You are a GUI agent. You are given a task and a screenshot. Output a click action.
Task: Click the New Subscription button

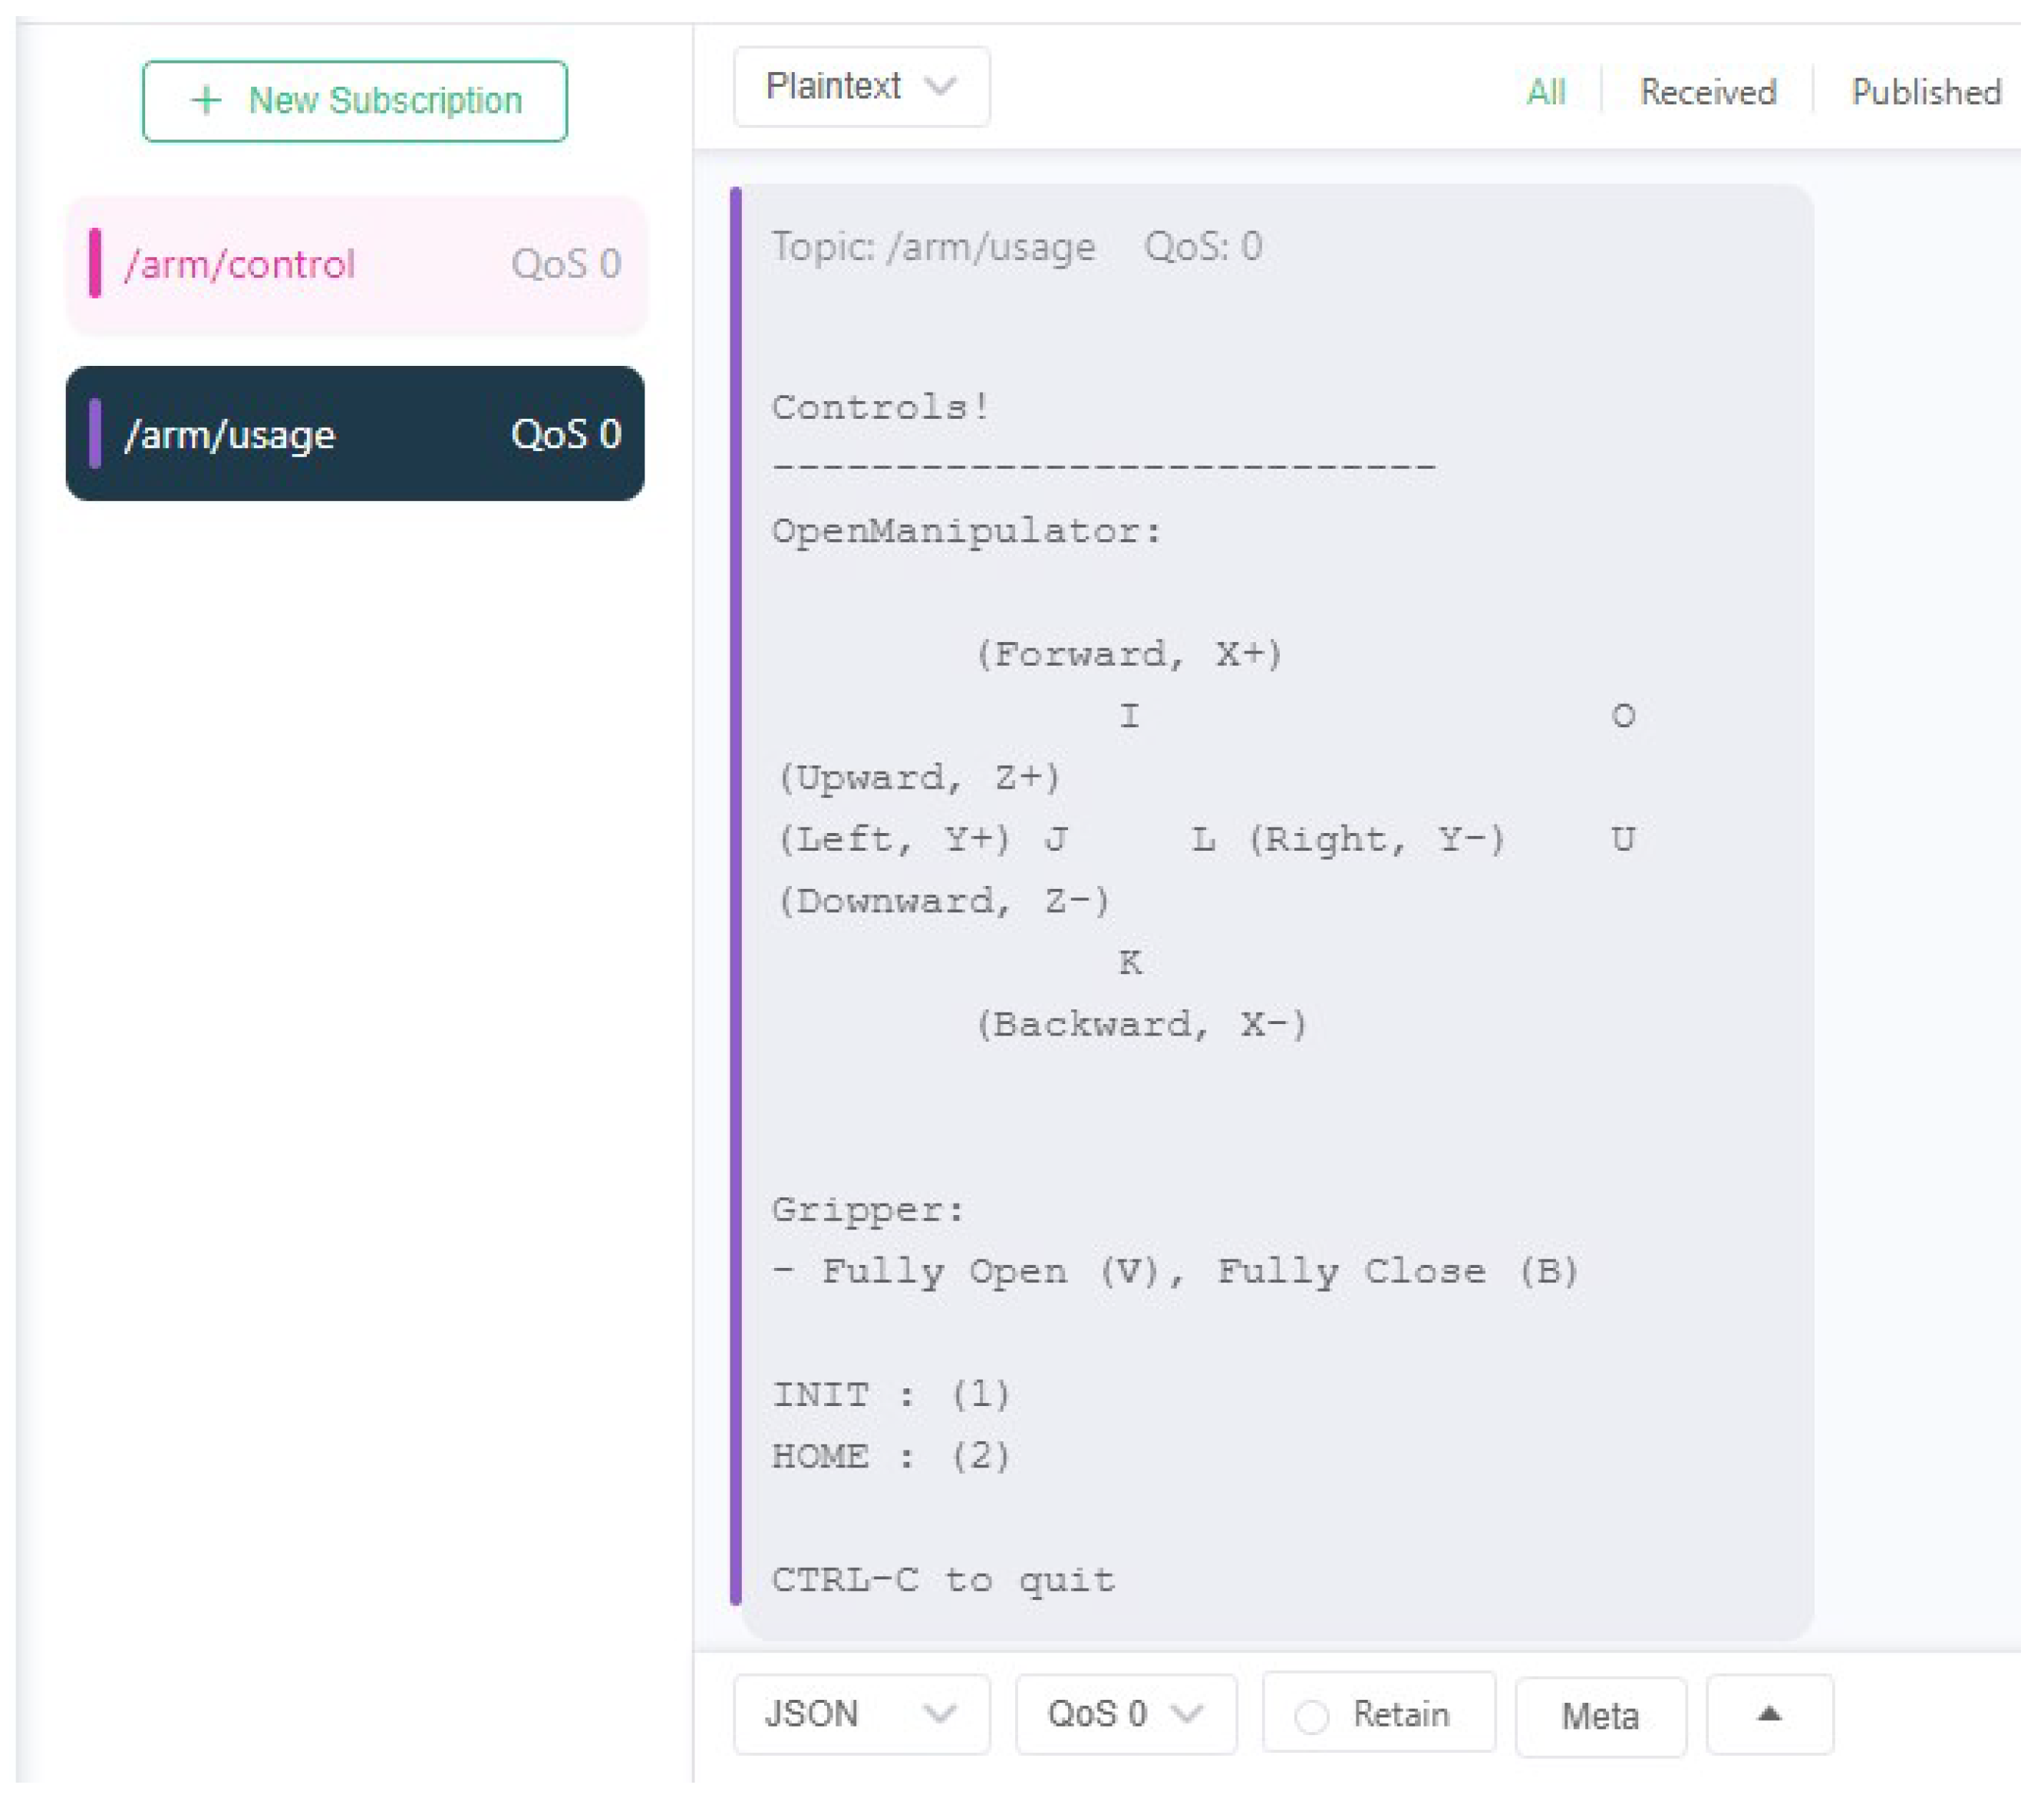355,101
